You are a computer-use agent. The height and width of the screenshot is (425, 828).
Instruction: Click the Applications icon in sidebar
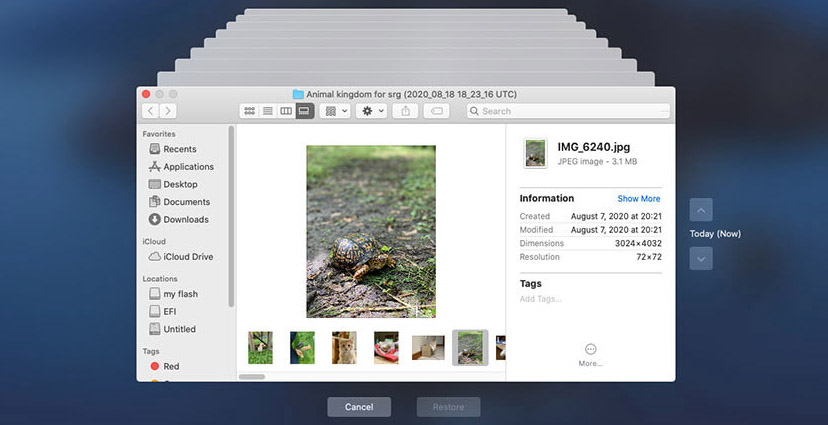click(154, 167)
